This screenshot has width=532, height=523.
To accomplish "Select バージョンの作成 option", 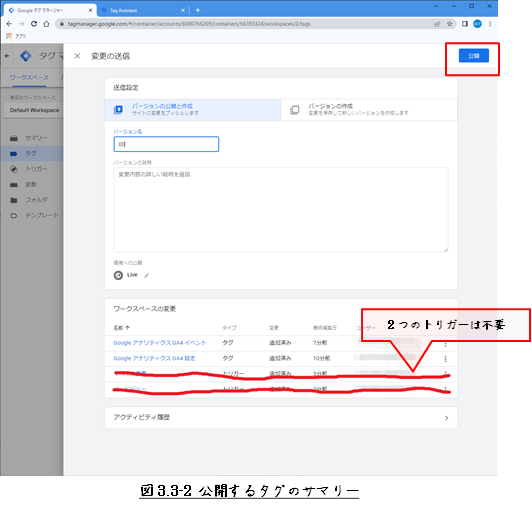I will coord(369,110).
